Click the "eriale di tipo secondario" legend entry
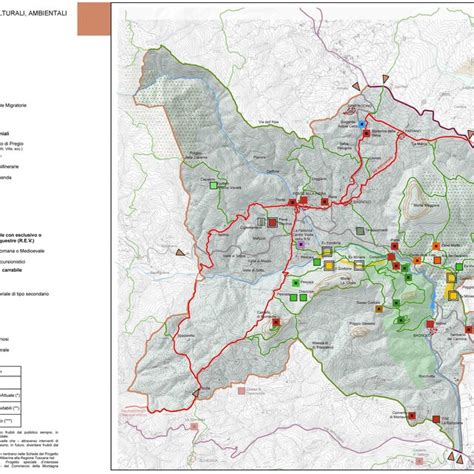This screenshot has width=474, height=474. click(x=25, y=294)
